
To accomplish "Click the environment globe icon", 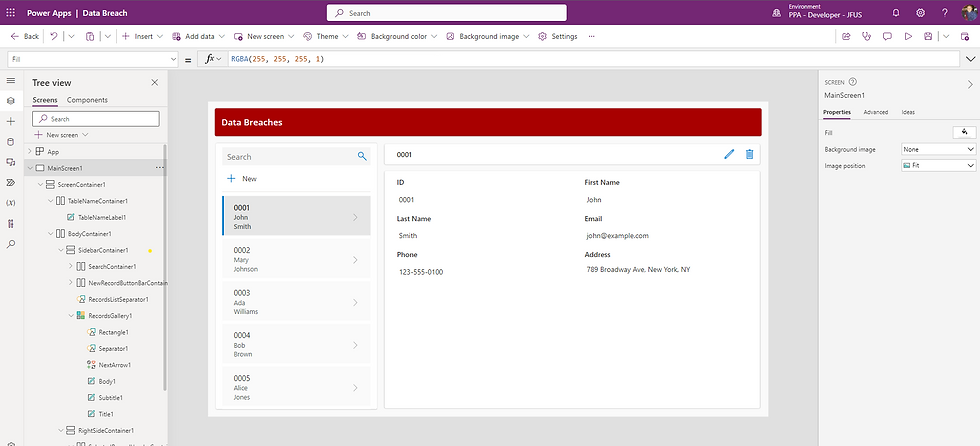I will click(x=777, y=12).
